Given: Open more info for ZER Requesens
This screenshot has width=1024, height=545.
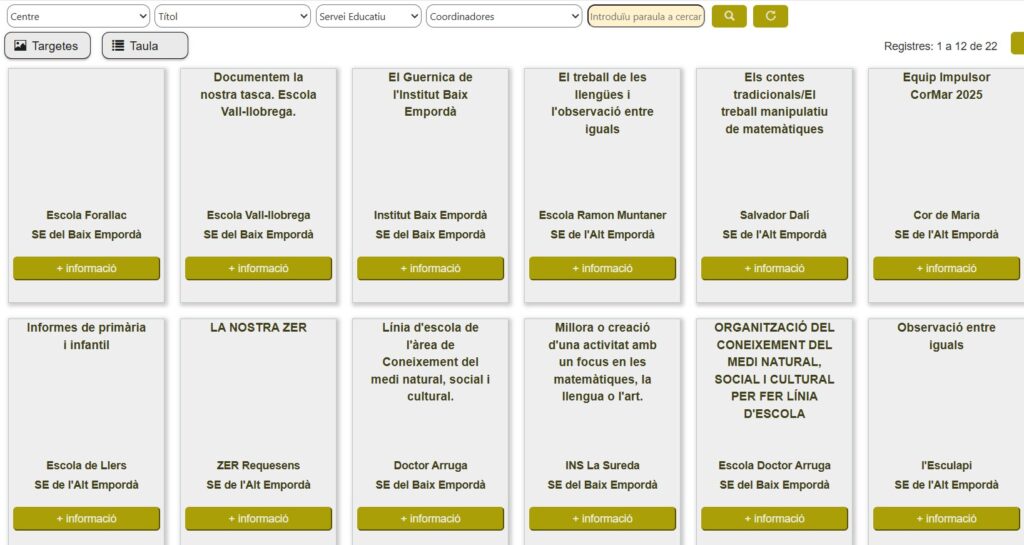Looking at the screenshot, I should click(258, 518).
